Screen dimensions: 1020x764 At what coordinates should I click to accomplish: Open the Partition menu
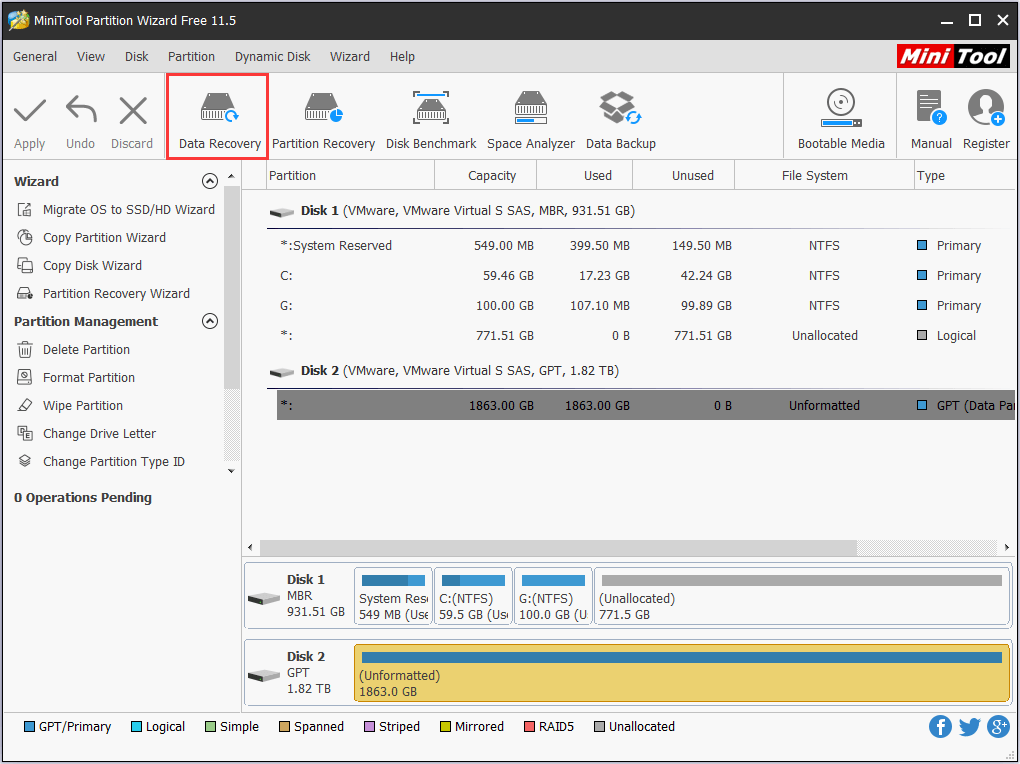tap(191, 57)
